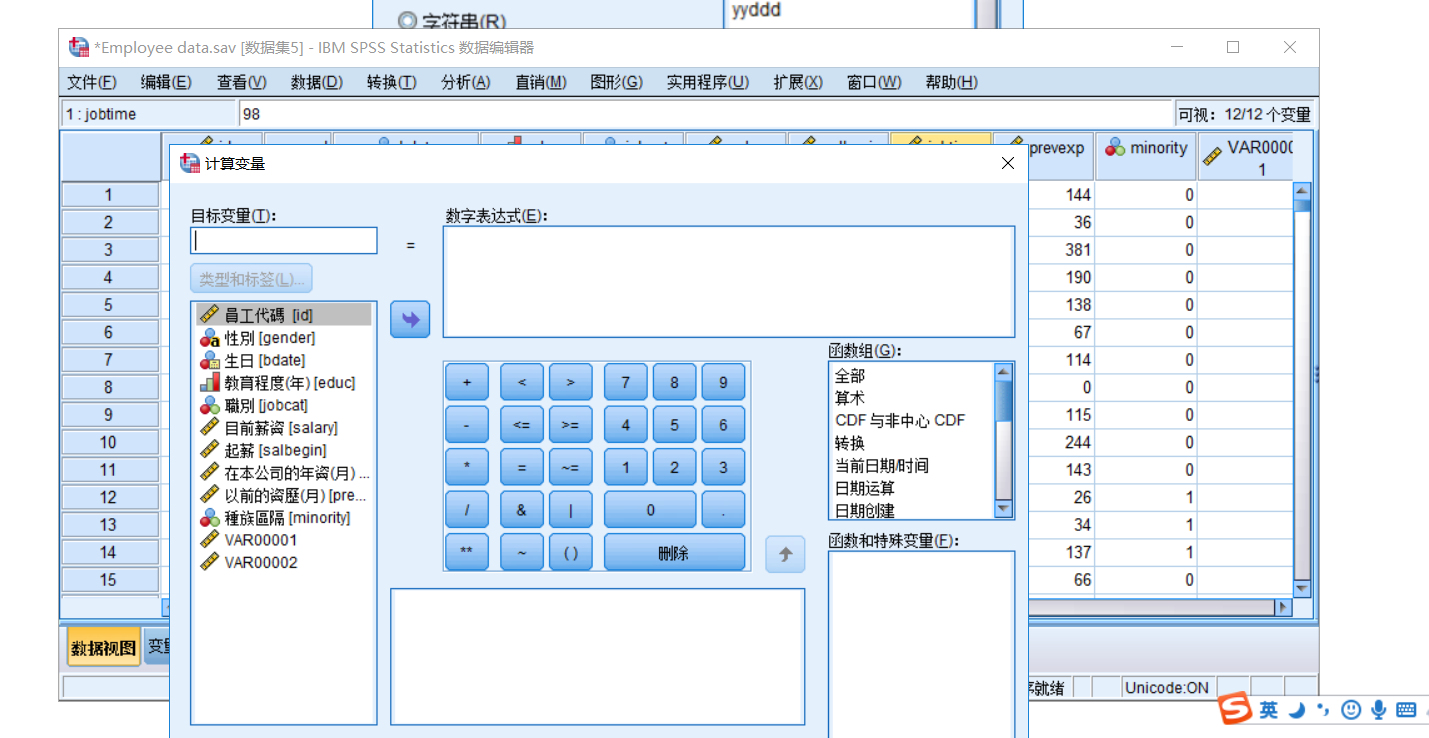Screen dimensions: 1429x738
Task: Click inside the 目标变量 input field
Action: [x=283, y=240]
